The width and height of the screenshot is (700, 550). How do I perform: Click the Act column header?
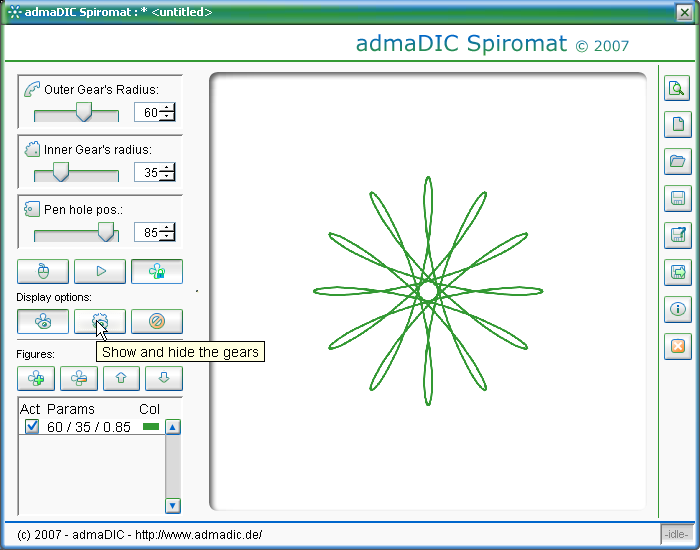(x=30, y=409)
